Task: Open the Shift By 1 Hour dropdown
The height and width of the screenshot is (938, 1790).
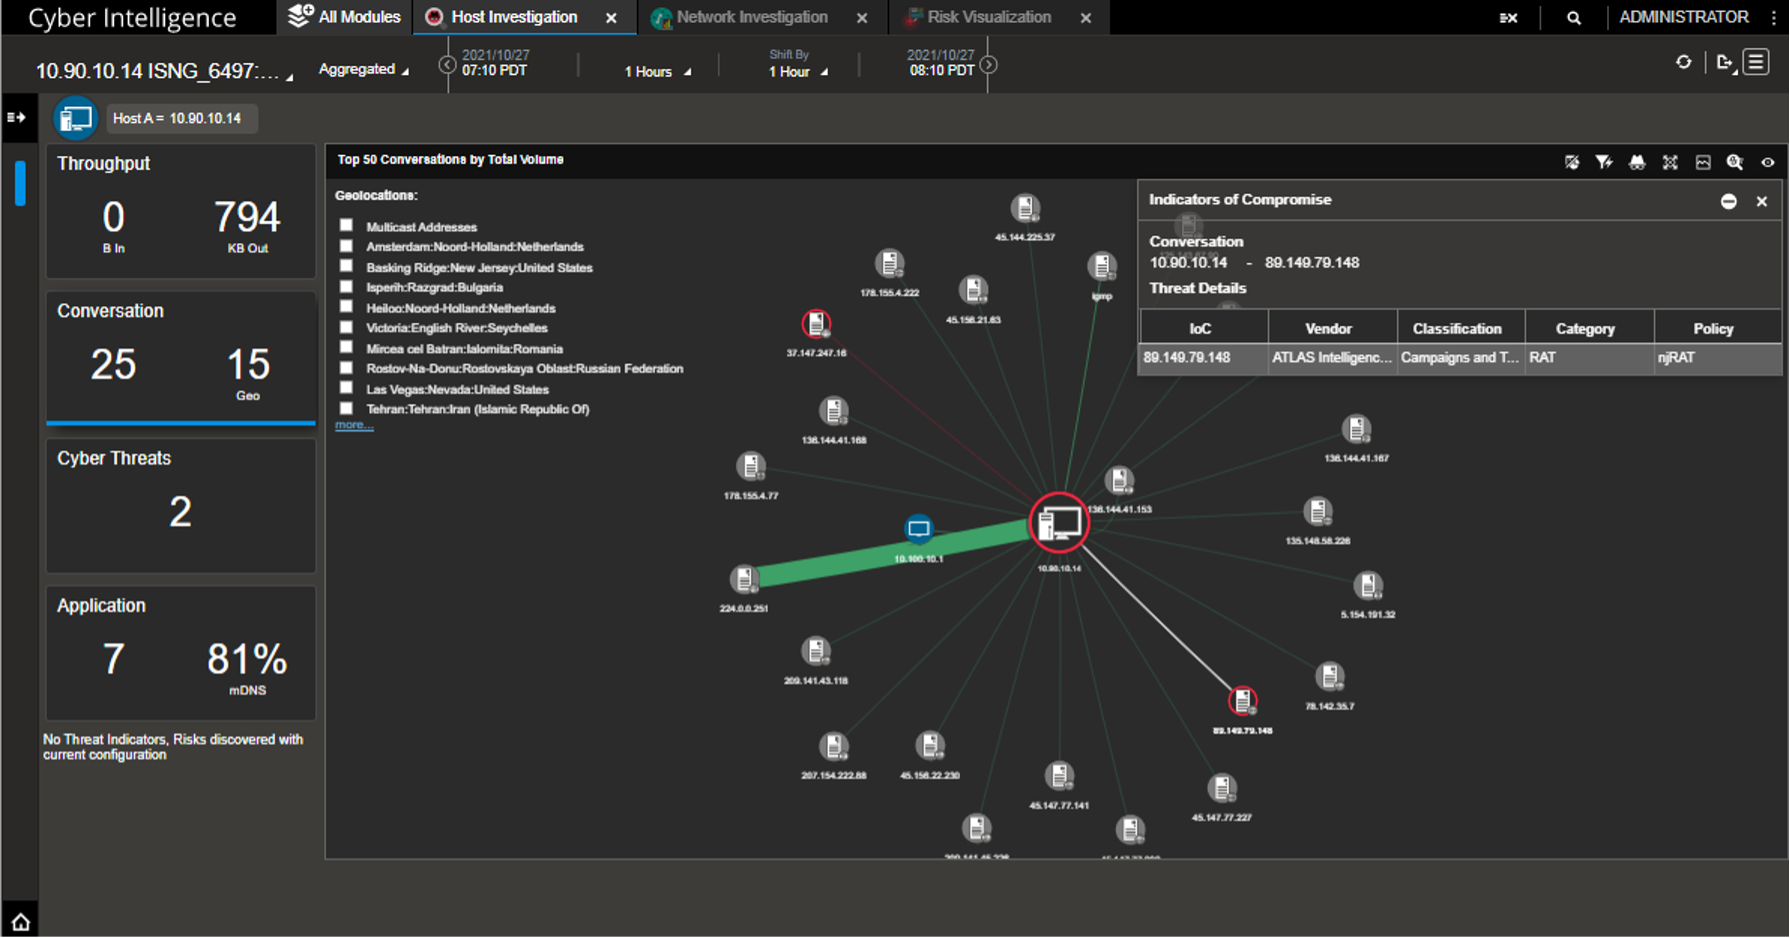Action: pos(796,72)
